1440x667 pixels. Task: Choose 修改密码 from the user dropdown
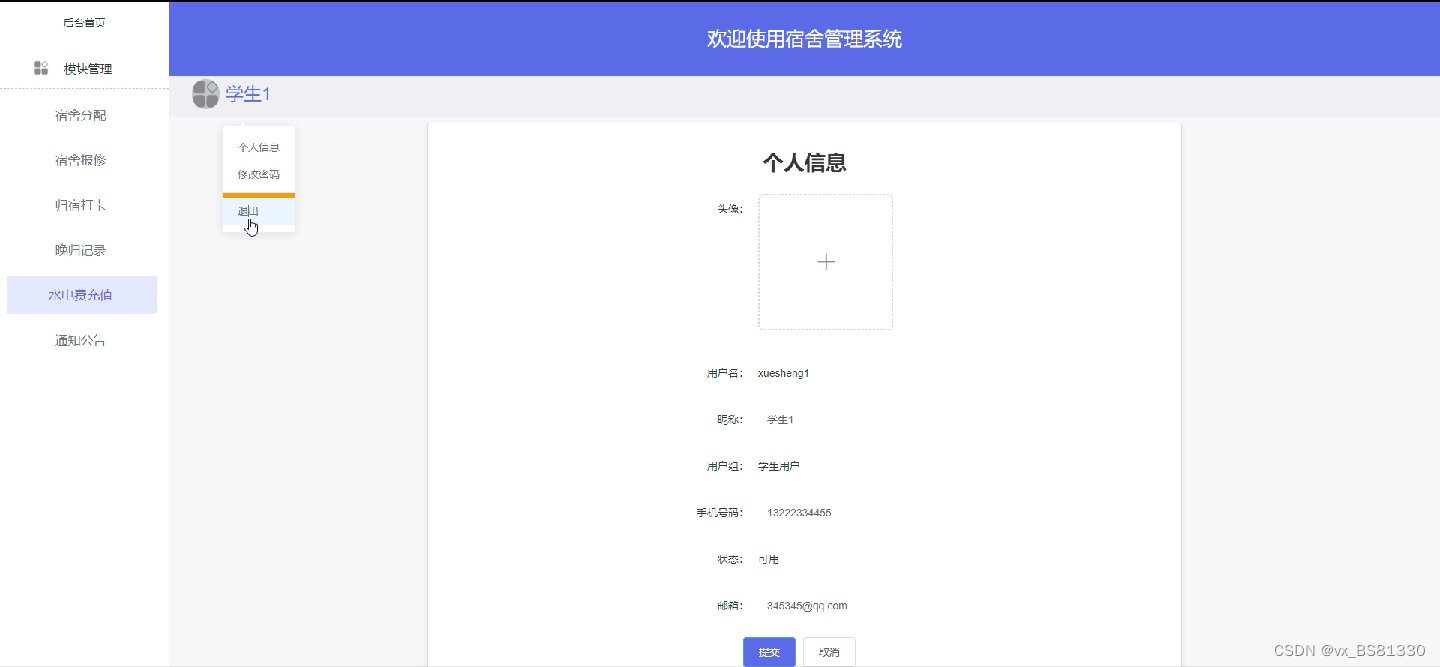259,174
